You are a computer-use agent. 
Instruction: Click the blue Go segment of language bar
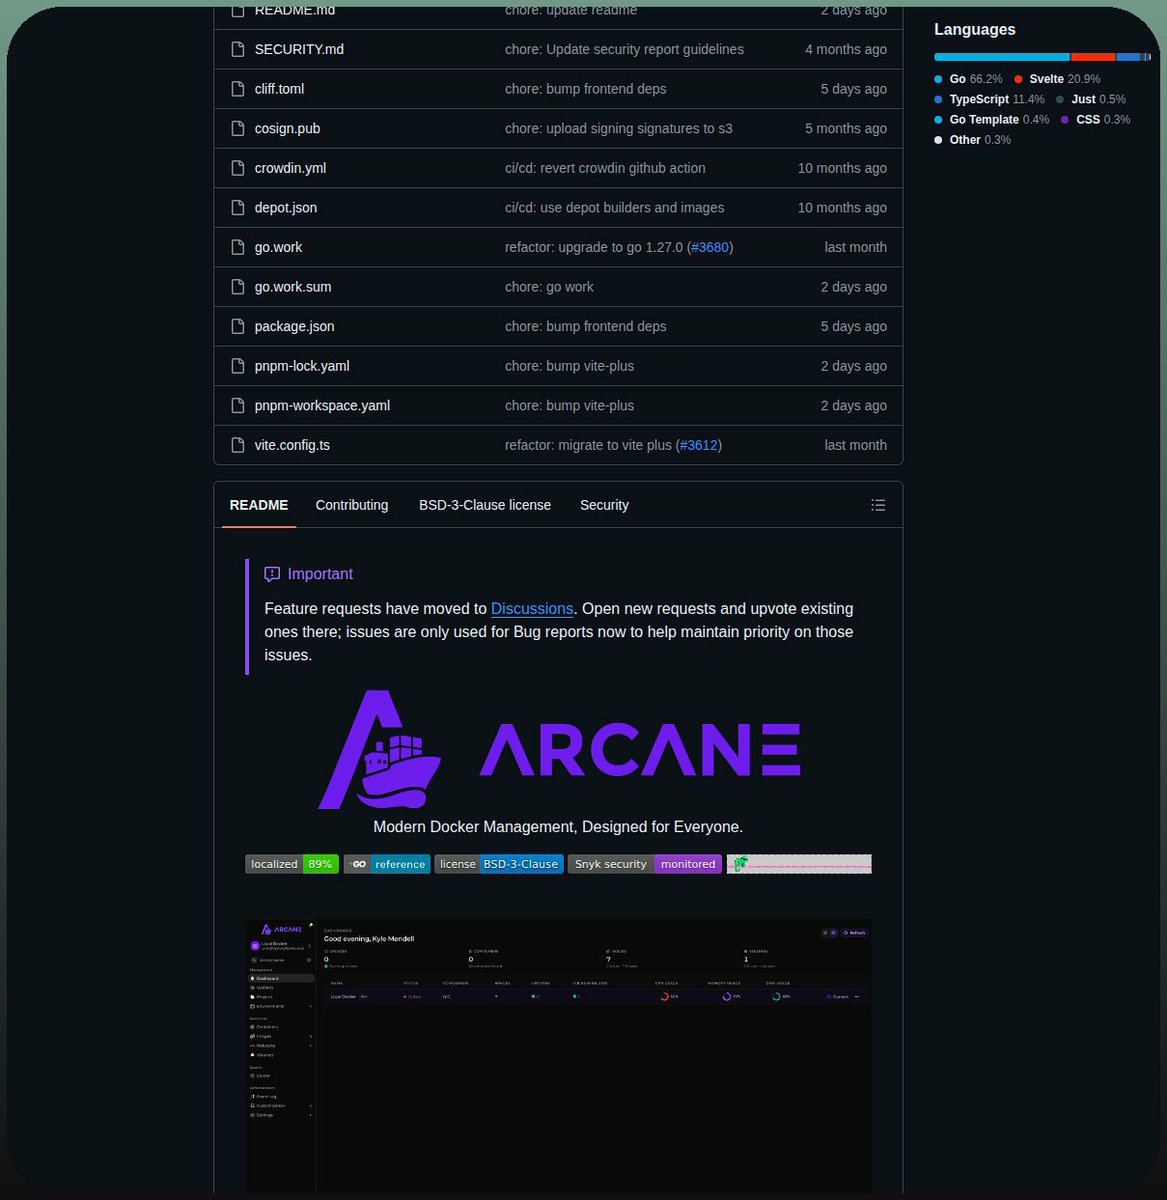point(1002,57)
